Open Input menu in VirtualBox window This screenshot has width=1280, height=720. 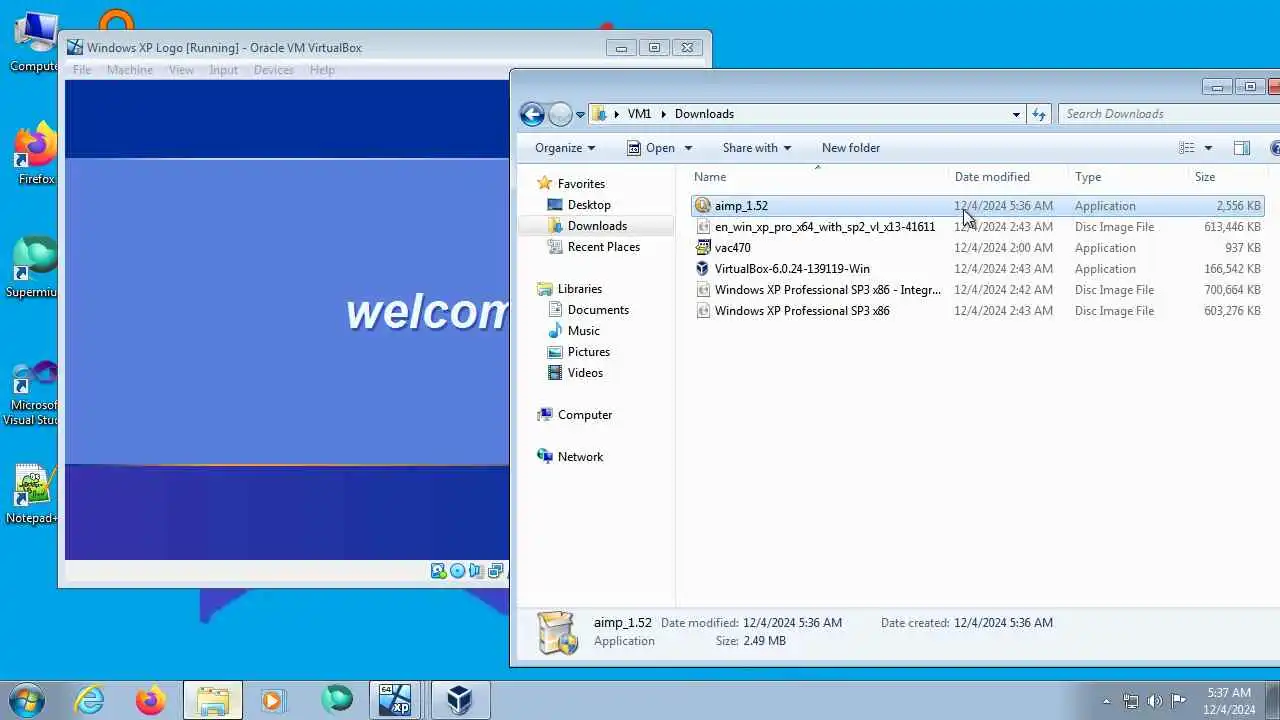pos(223,70)
